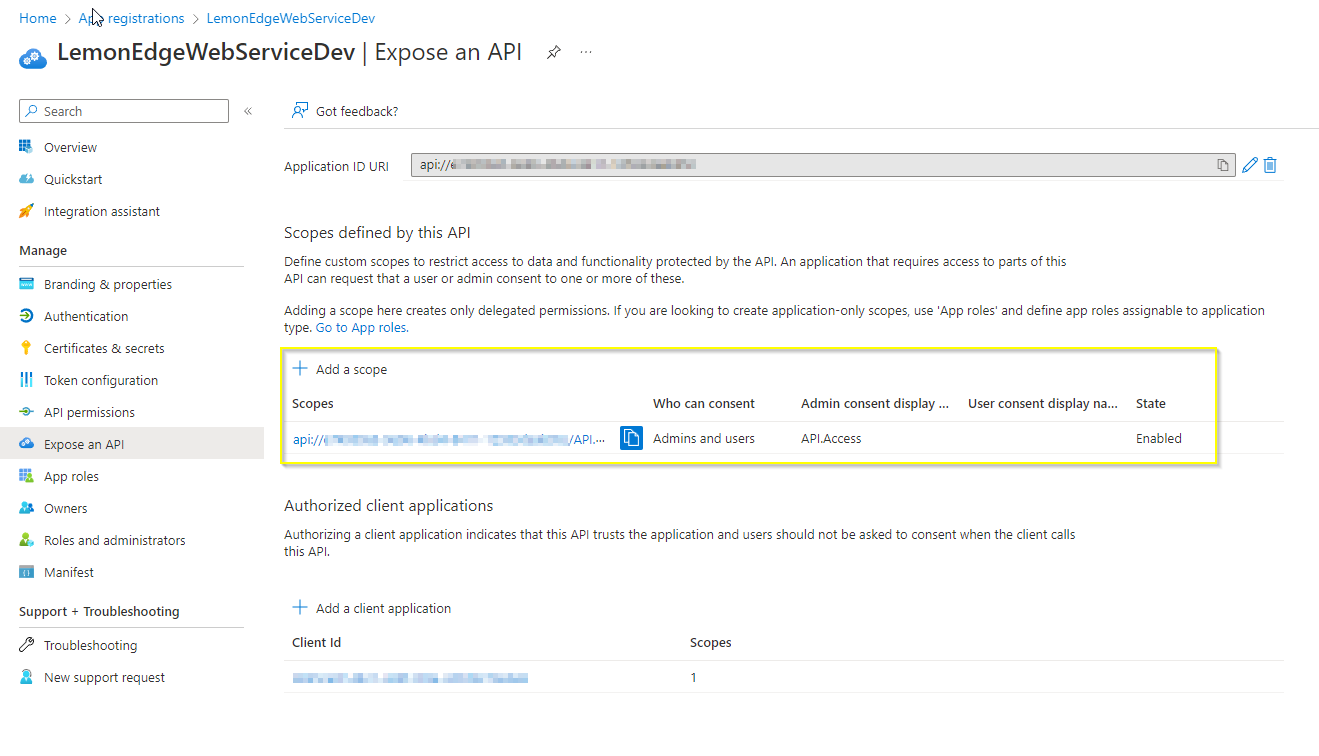
Task: Pin the Expose an API page
Action: pos(553,52)
